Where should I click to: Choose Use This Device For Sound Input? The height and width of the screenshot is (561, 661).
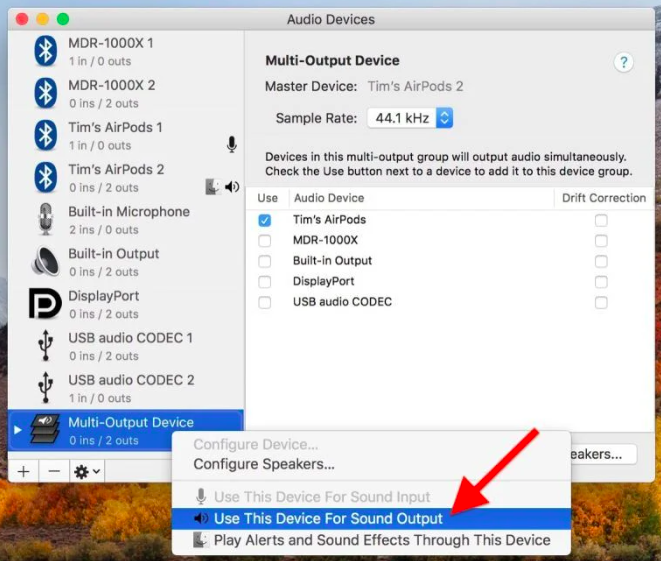(x=371, y=497)
